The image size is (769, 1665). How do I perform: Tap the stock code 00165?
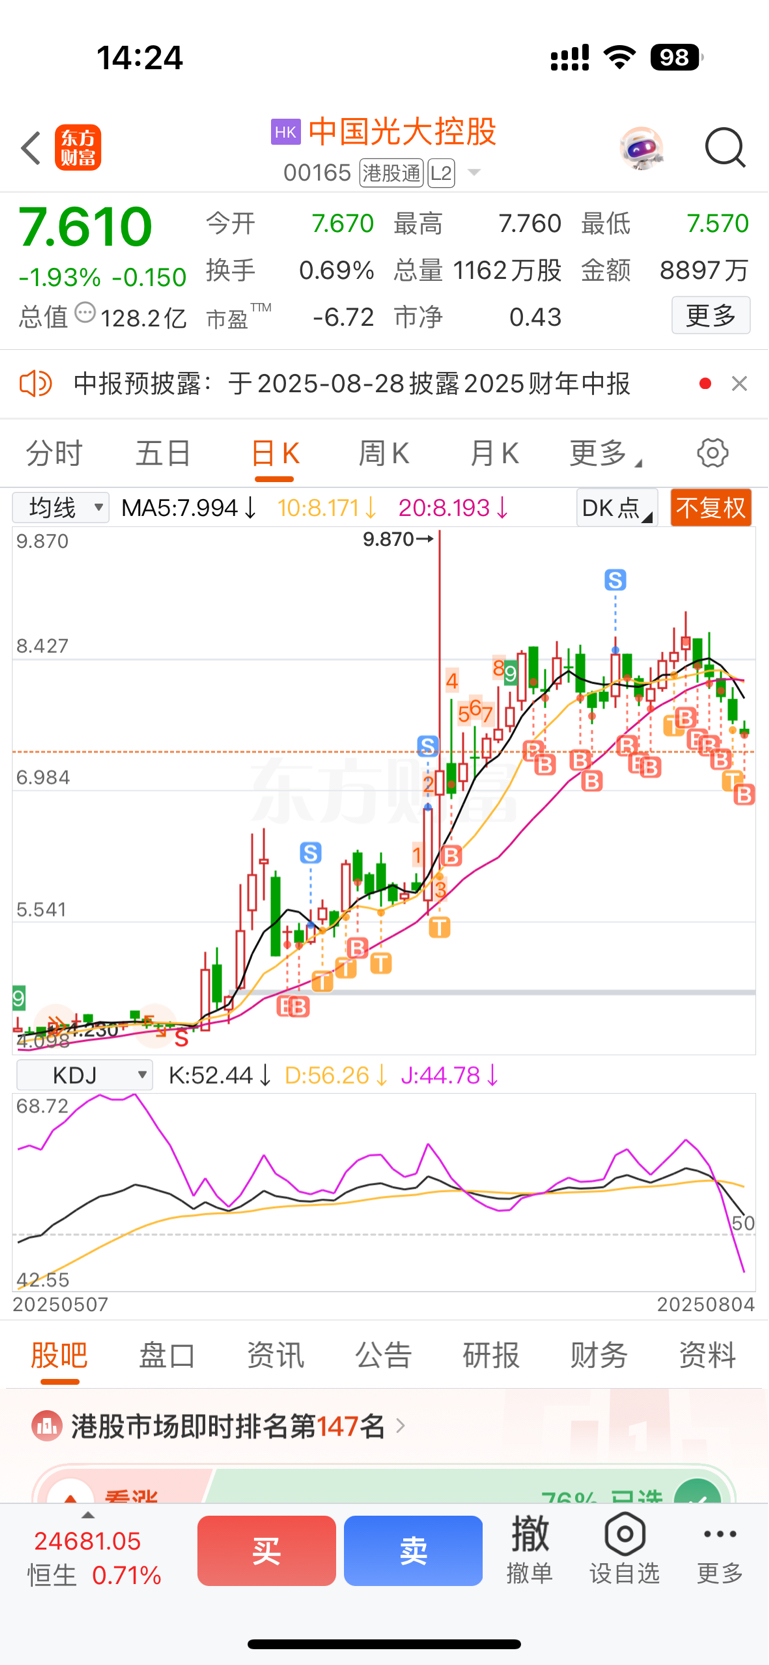point(317,173)
